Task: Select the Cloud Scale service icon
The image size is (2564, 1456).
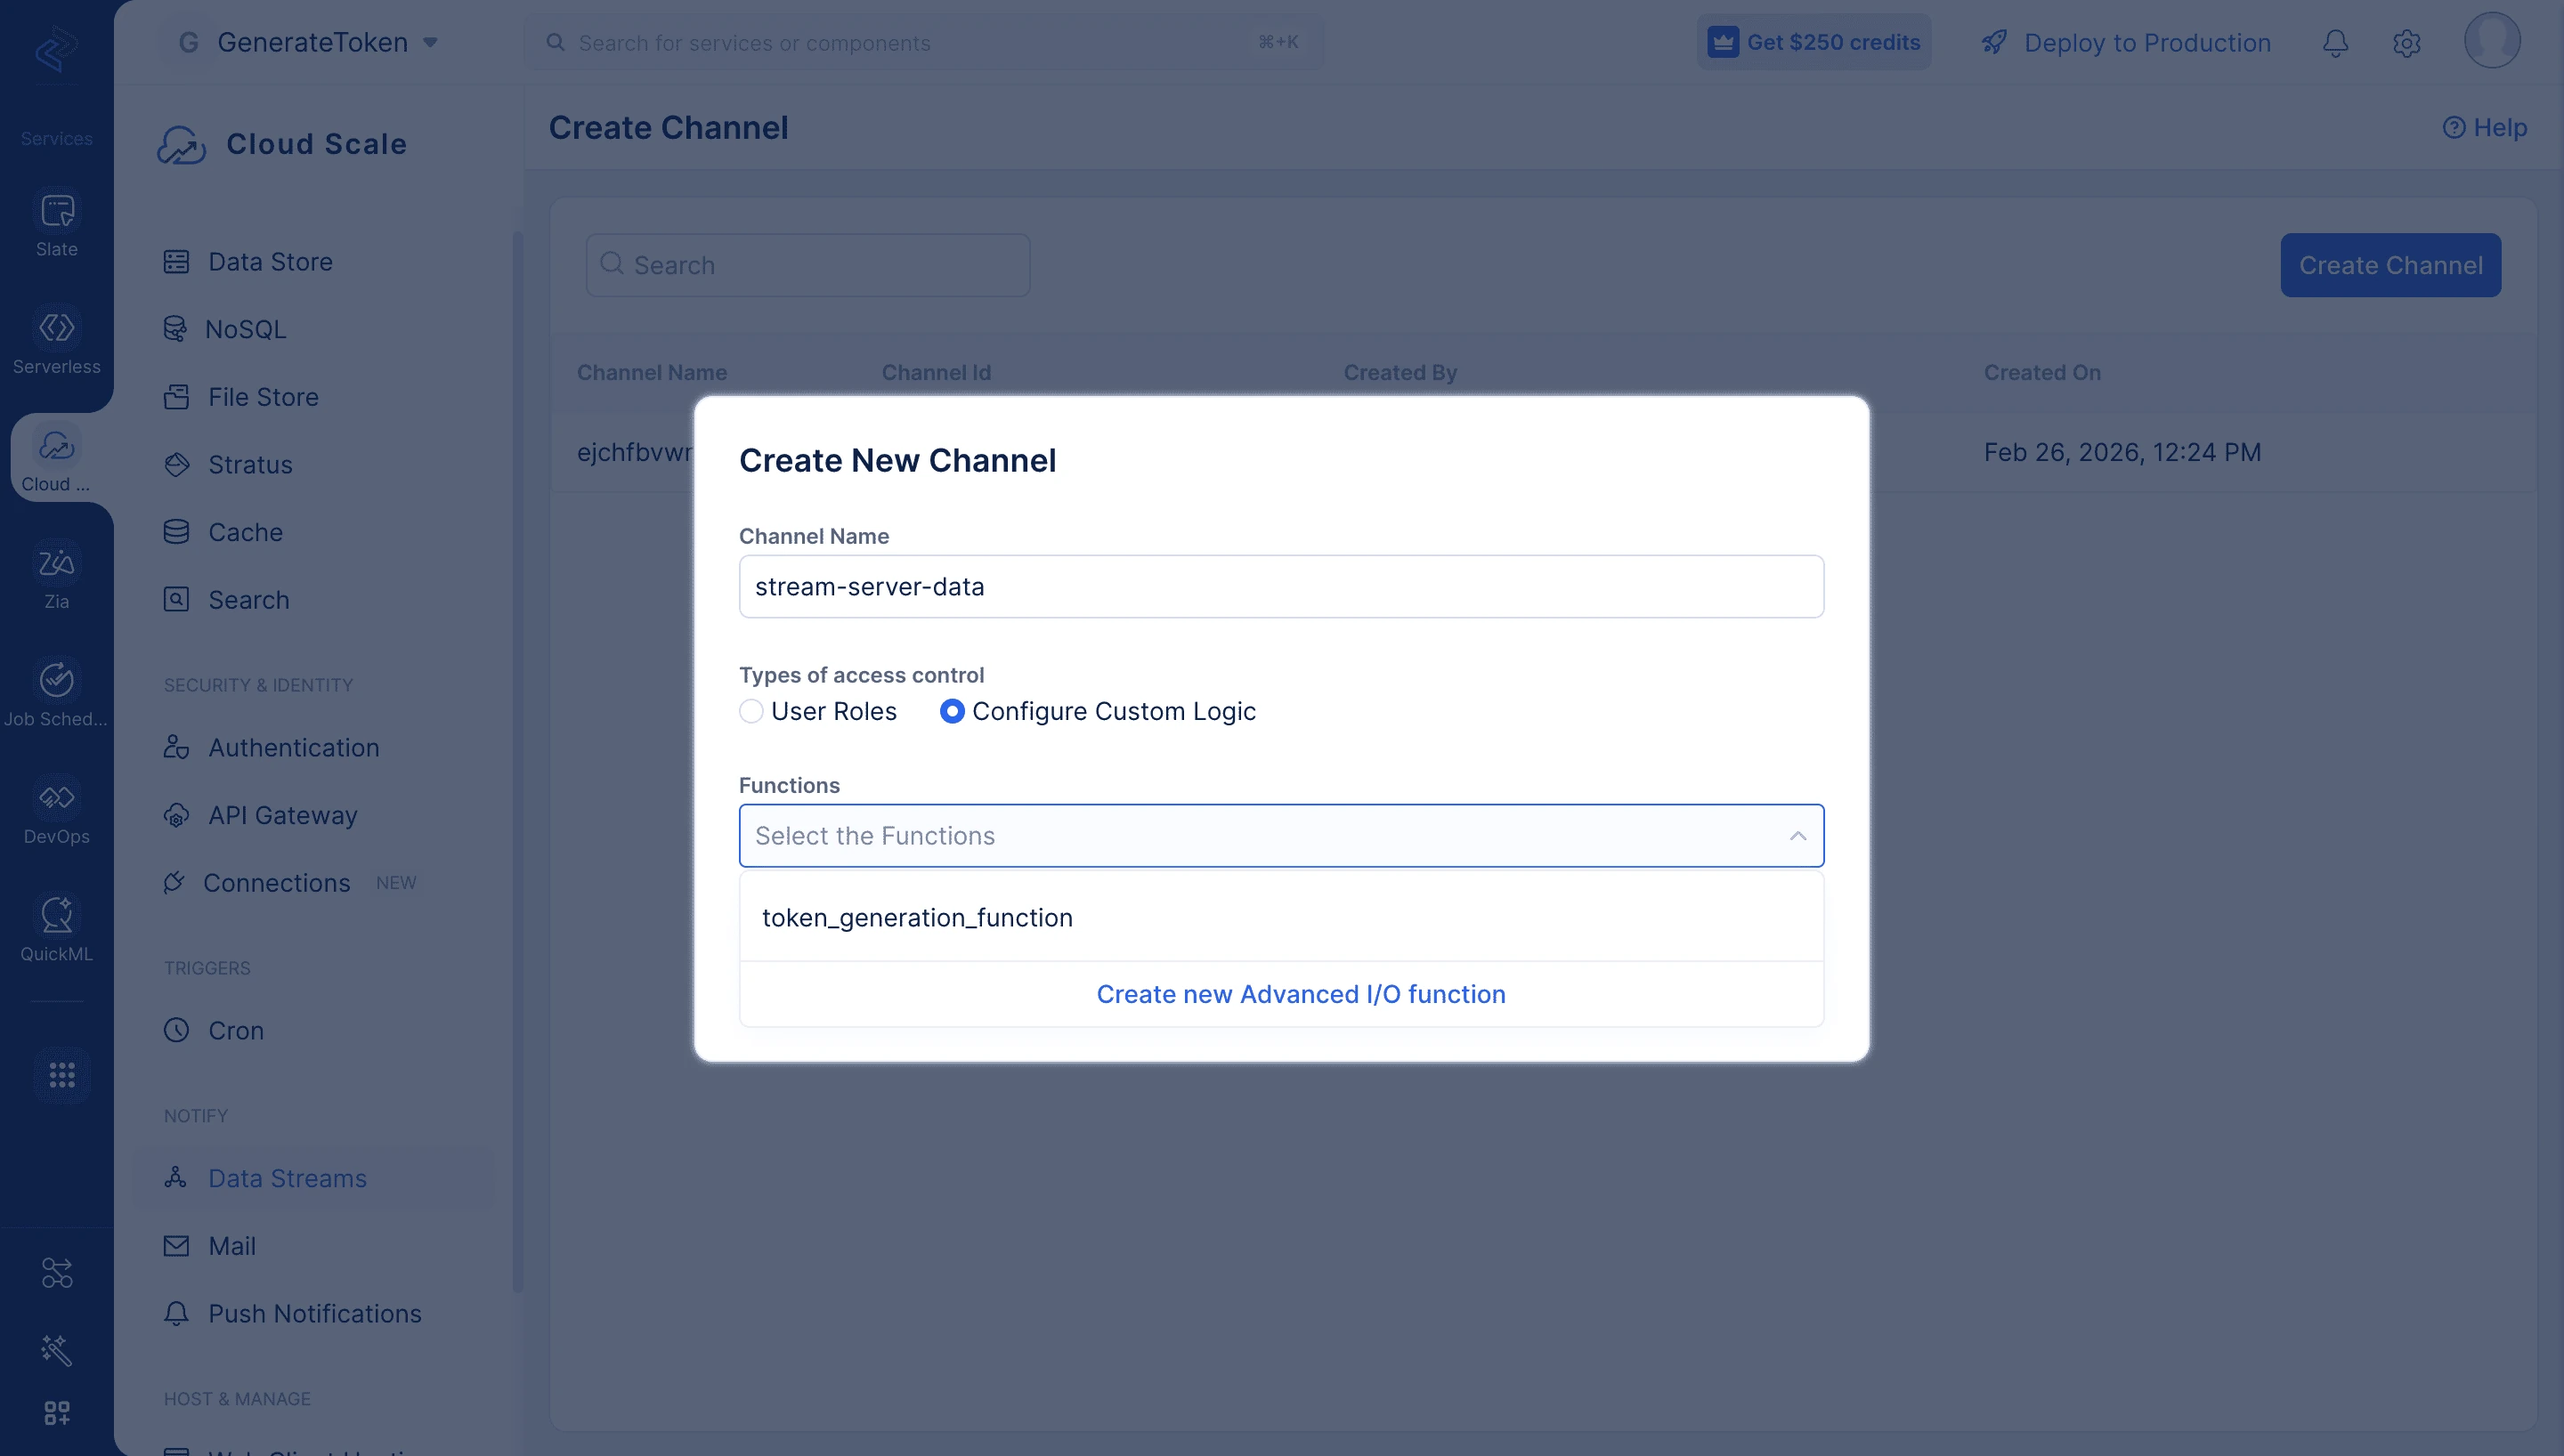Action: click(x=57, y=446)
